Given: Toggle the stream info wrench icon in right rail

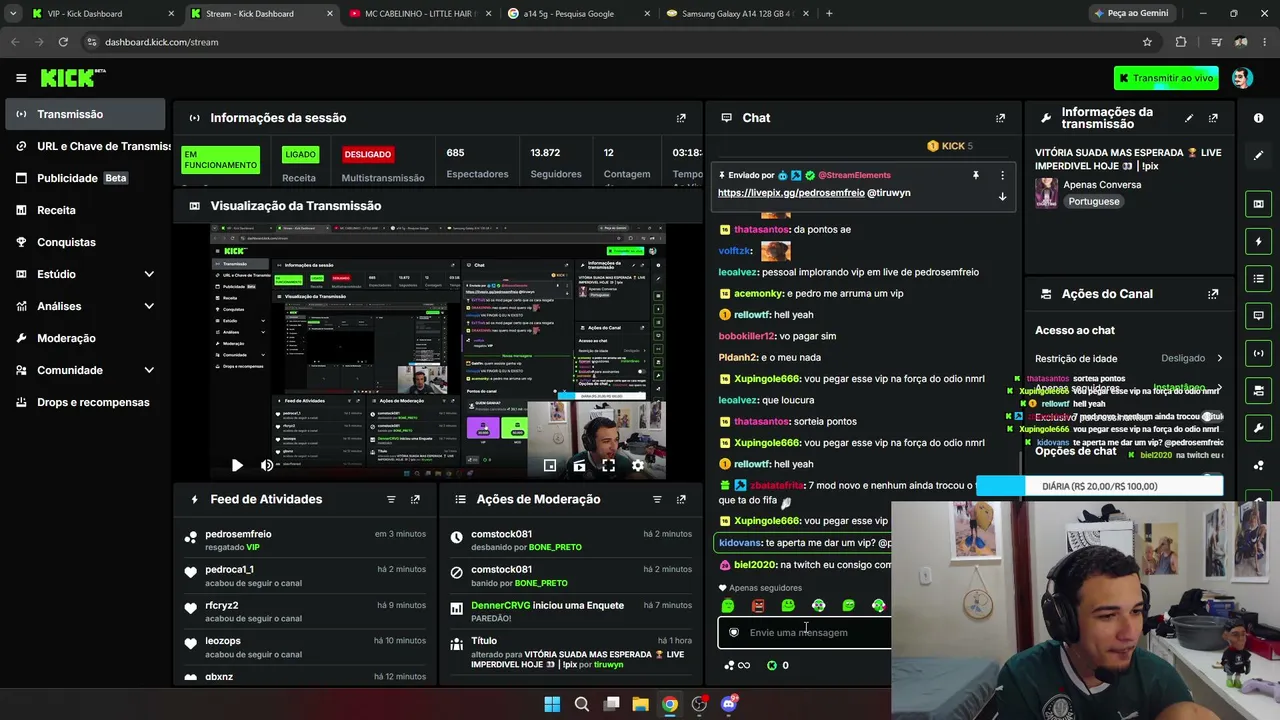Looking at the screenshot, I should click(x=1258, y=427).
